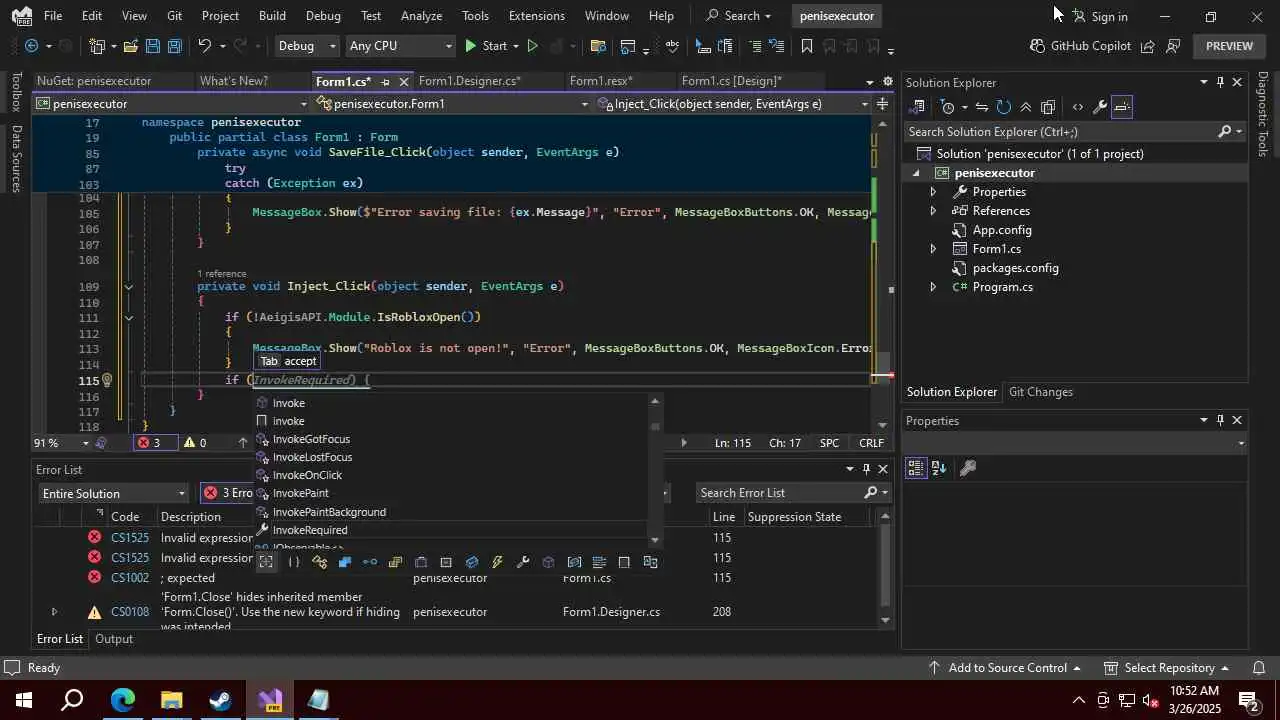The height and width of the screenshot is (720, 1280).
Task: Open the Entire Solution scope dropdown
Action: point(113,493)
